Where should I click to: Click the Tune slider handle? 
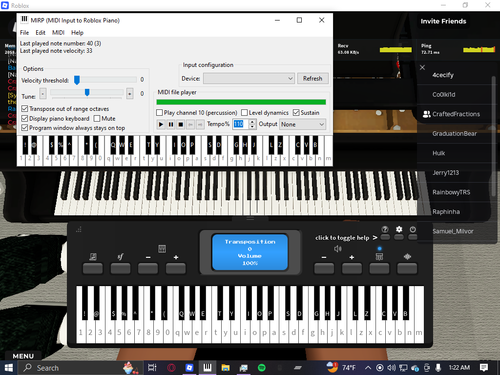coord(87,92)
